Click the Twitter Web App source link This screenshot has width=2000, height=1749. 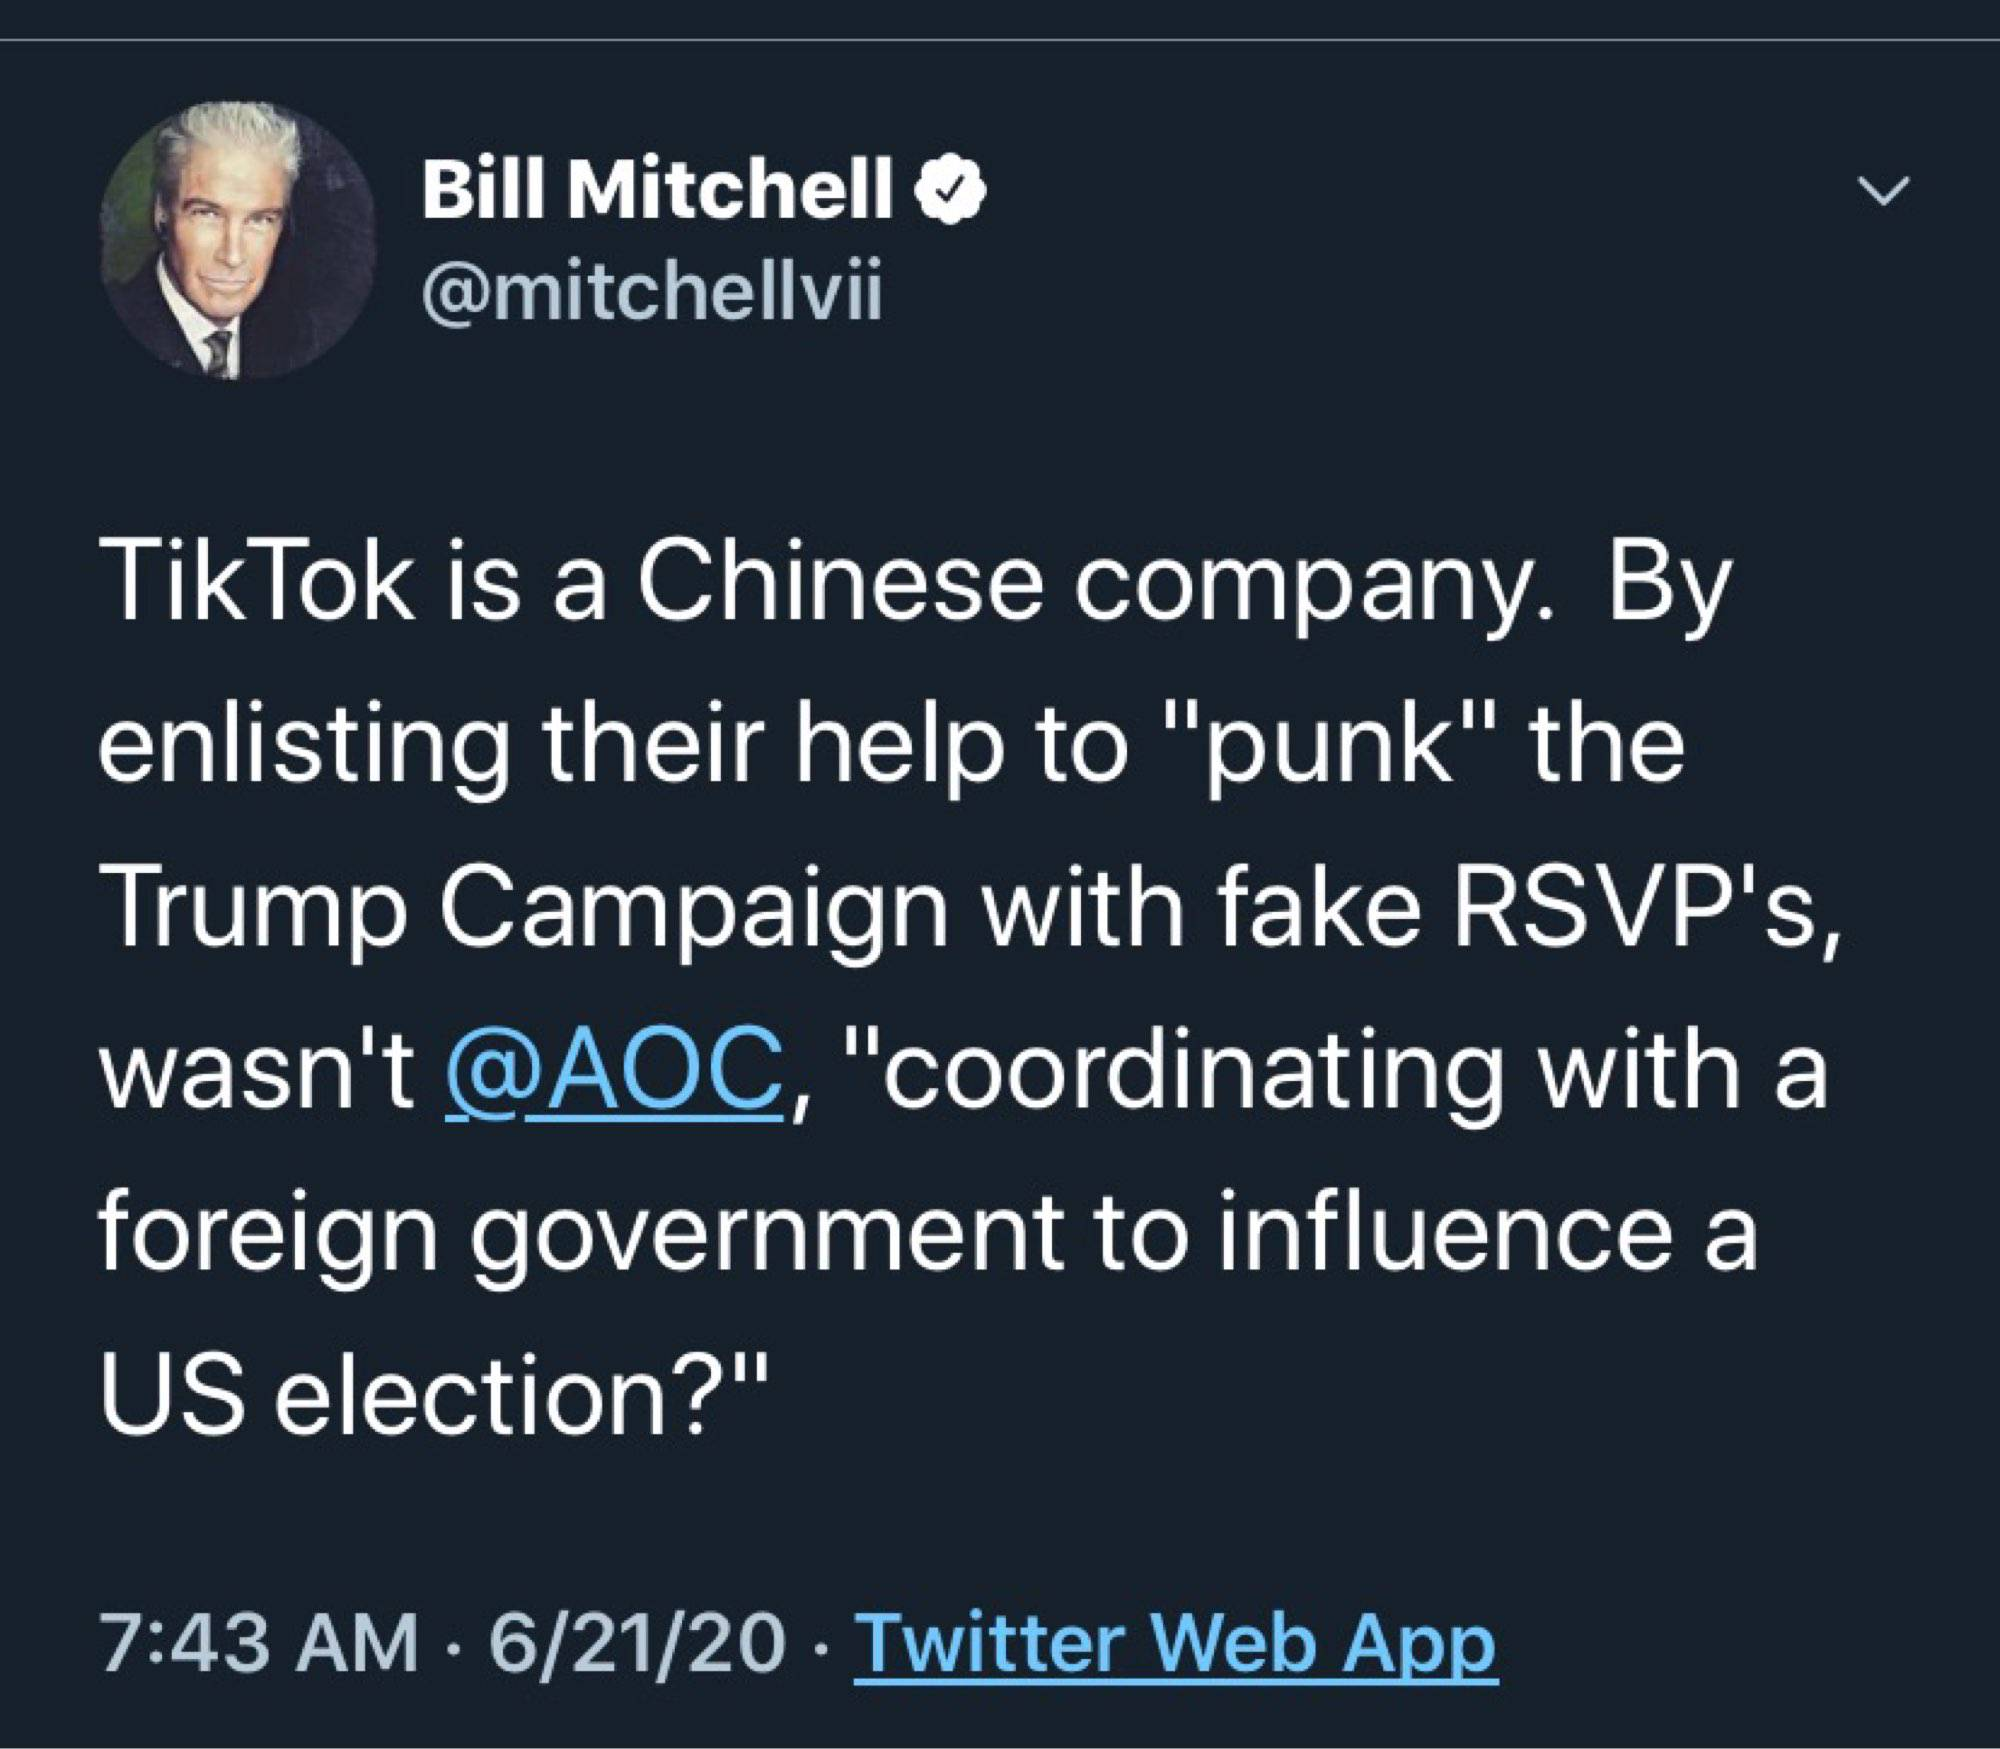click(1174, 1643)
